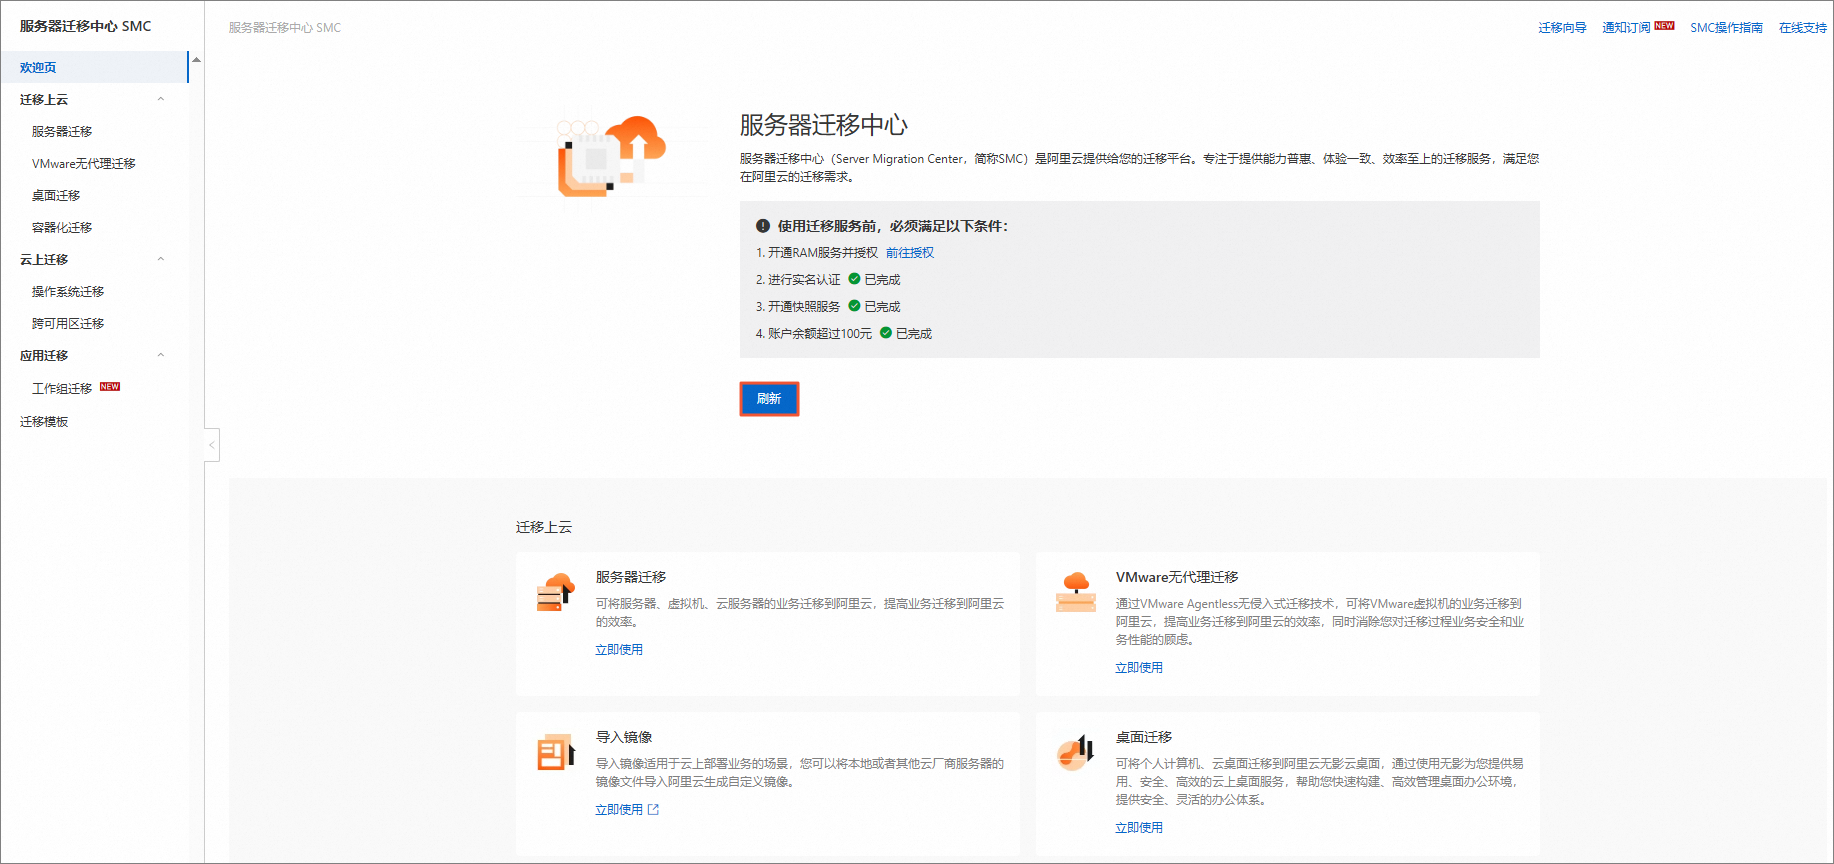Click the NEW badge beside 通知订阅
The image size is (1834, 864).
click(1664, 26)
